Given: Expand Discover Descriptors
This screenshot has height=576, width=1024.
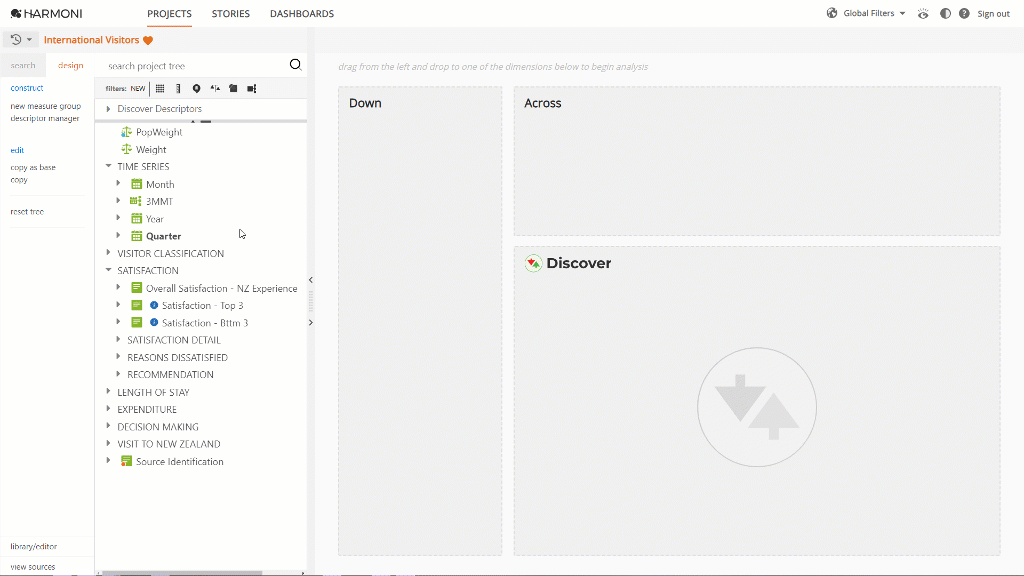Looking at the screenshot, I should click(x=108, y=109).
